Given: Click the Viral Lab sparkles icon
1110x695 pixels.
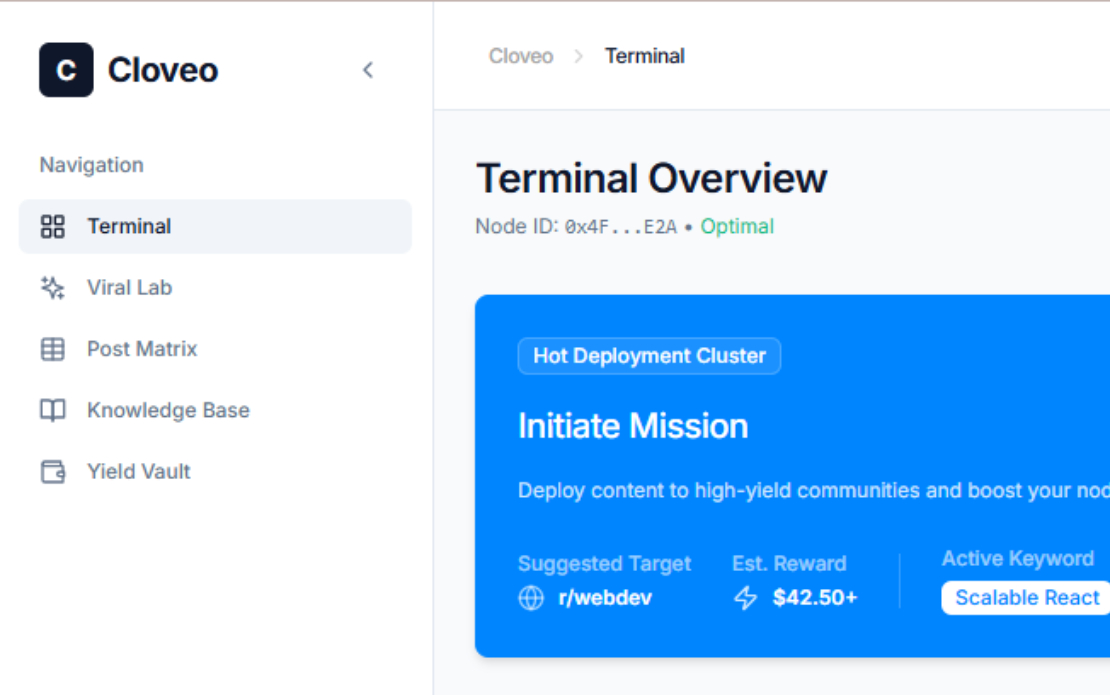Looking at the screenshot, I should (x=52, y=287).
